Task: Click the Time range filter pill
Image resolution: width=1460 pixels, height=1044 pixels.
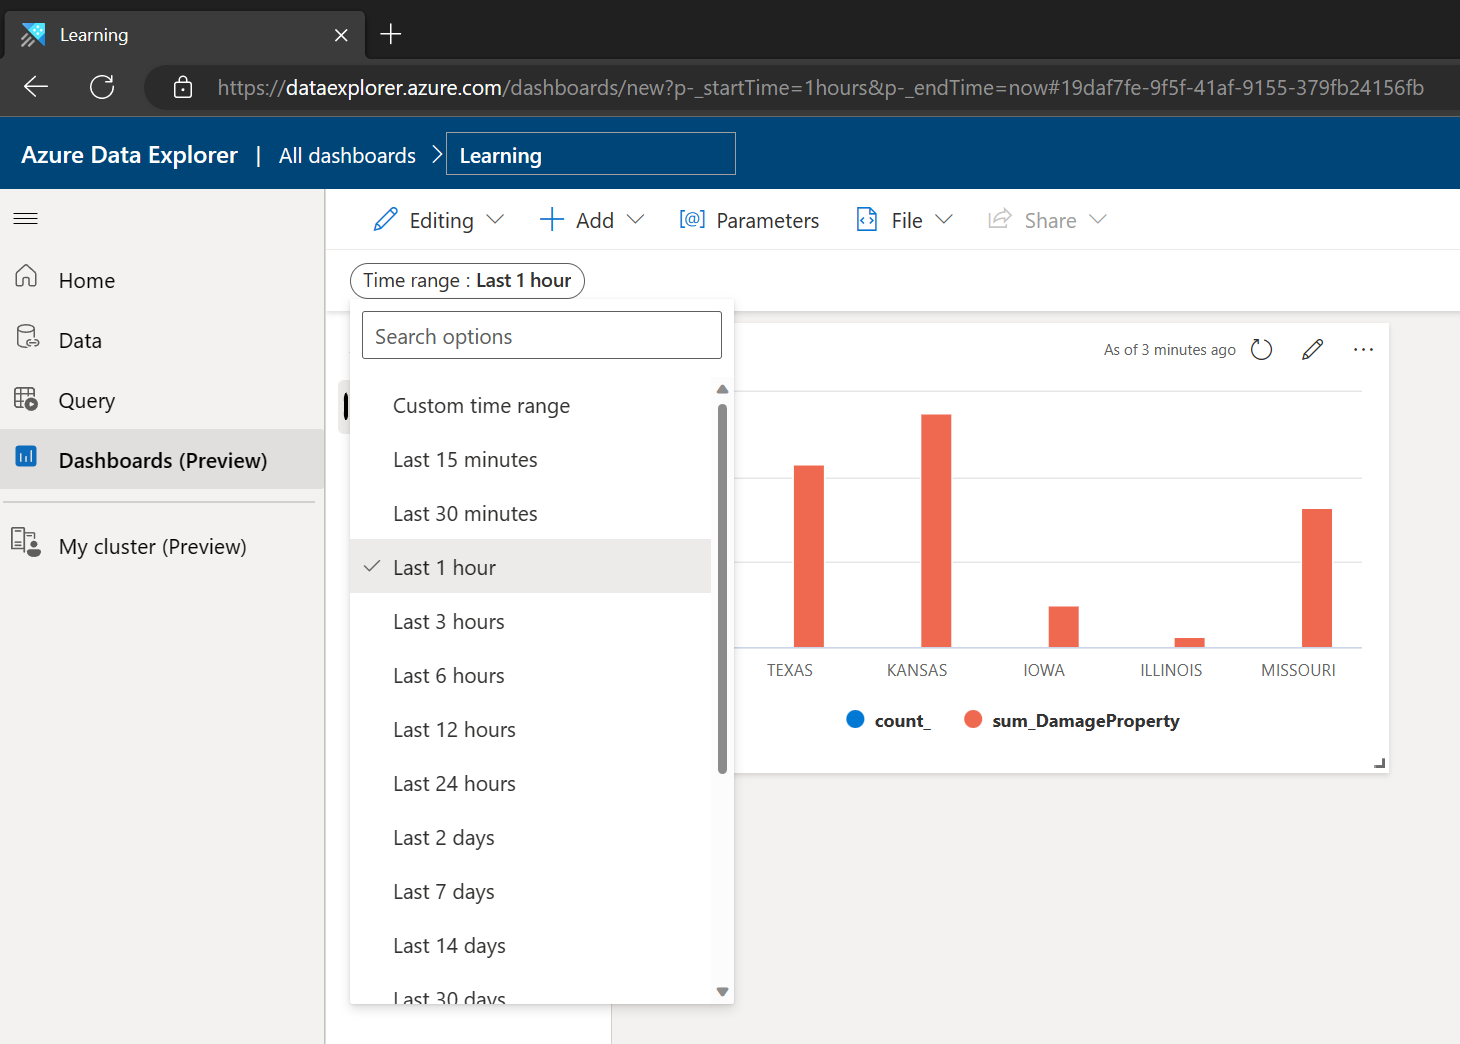Action: (x=467, y=281)
